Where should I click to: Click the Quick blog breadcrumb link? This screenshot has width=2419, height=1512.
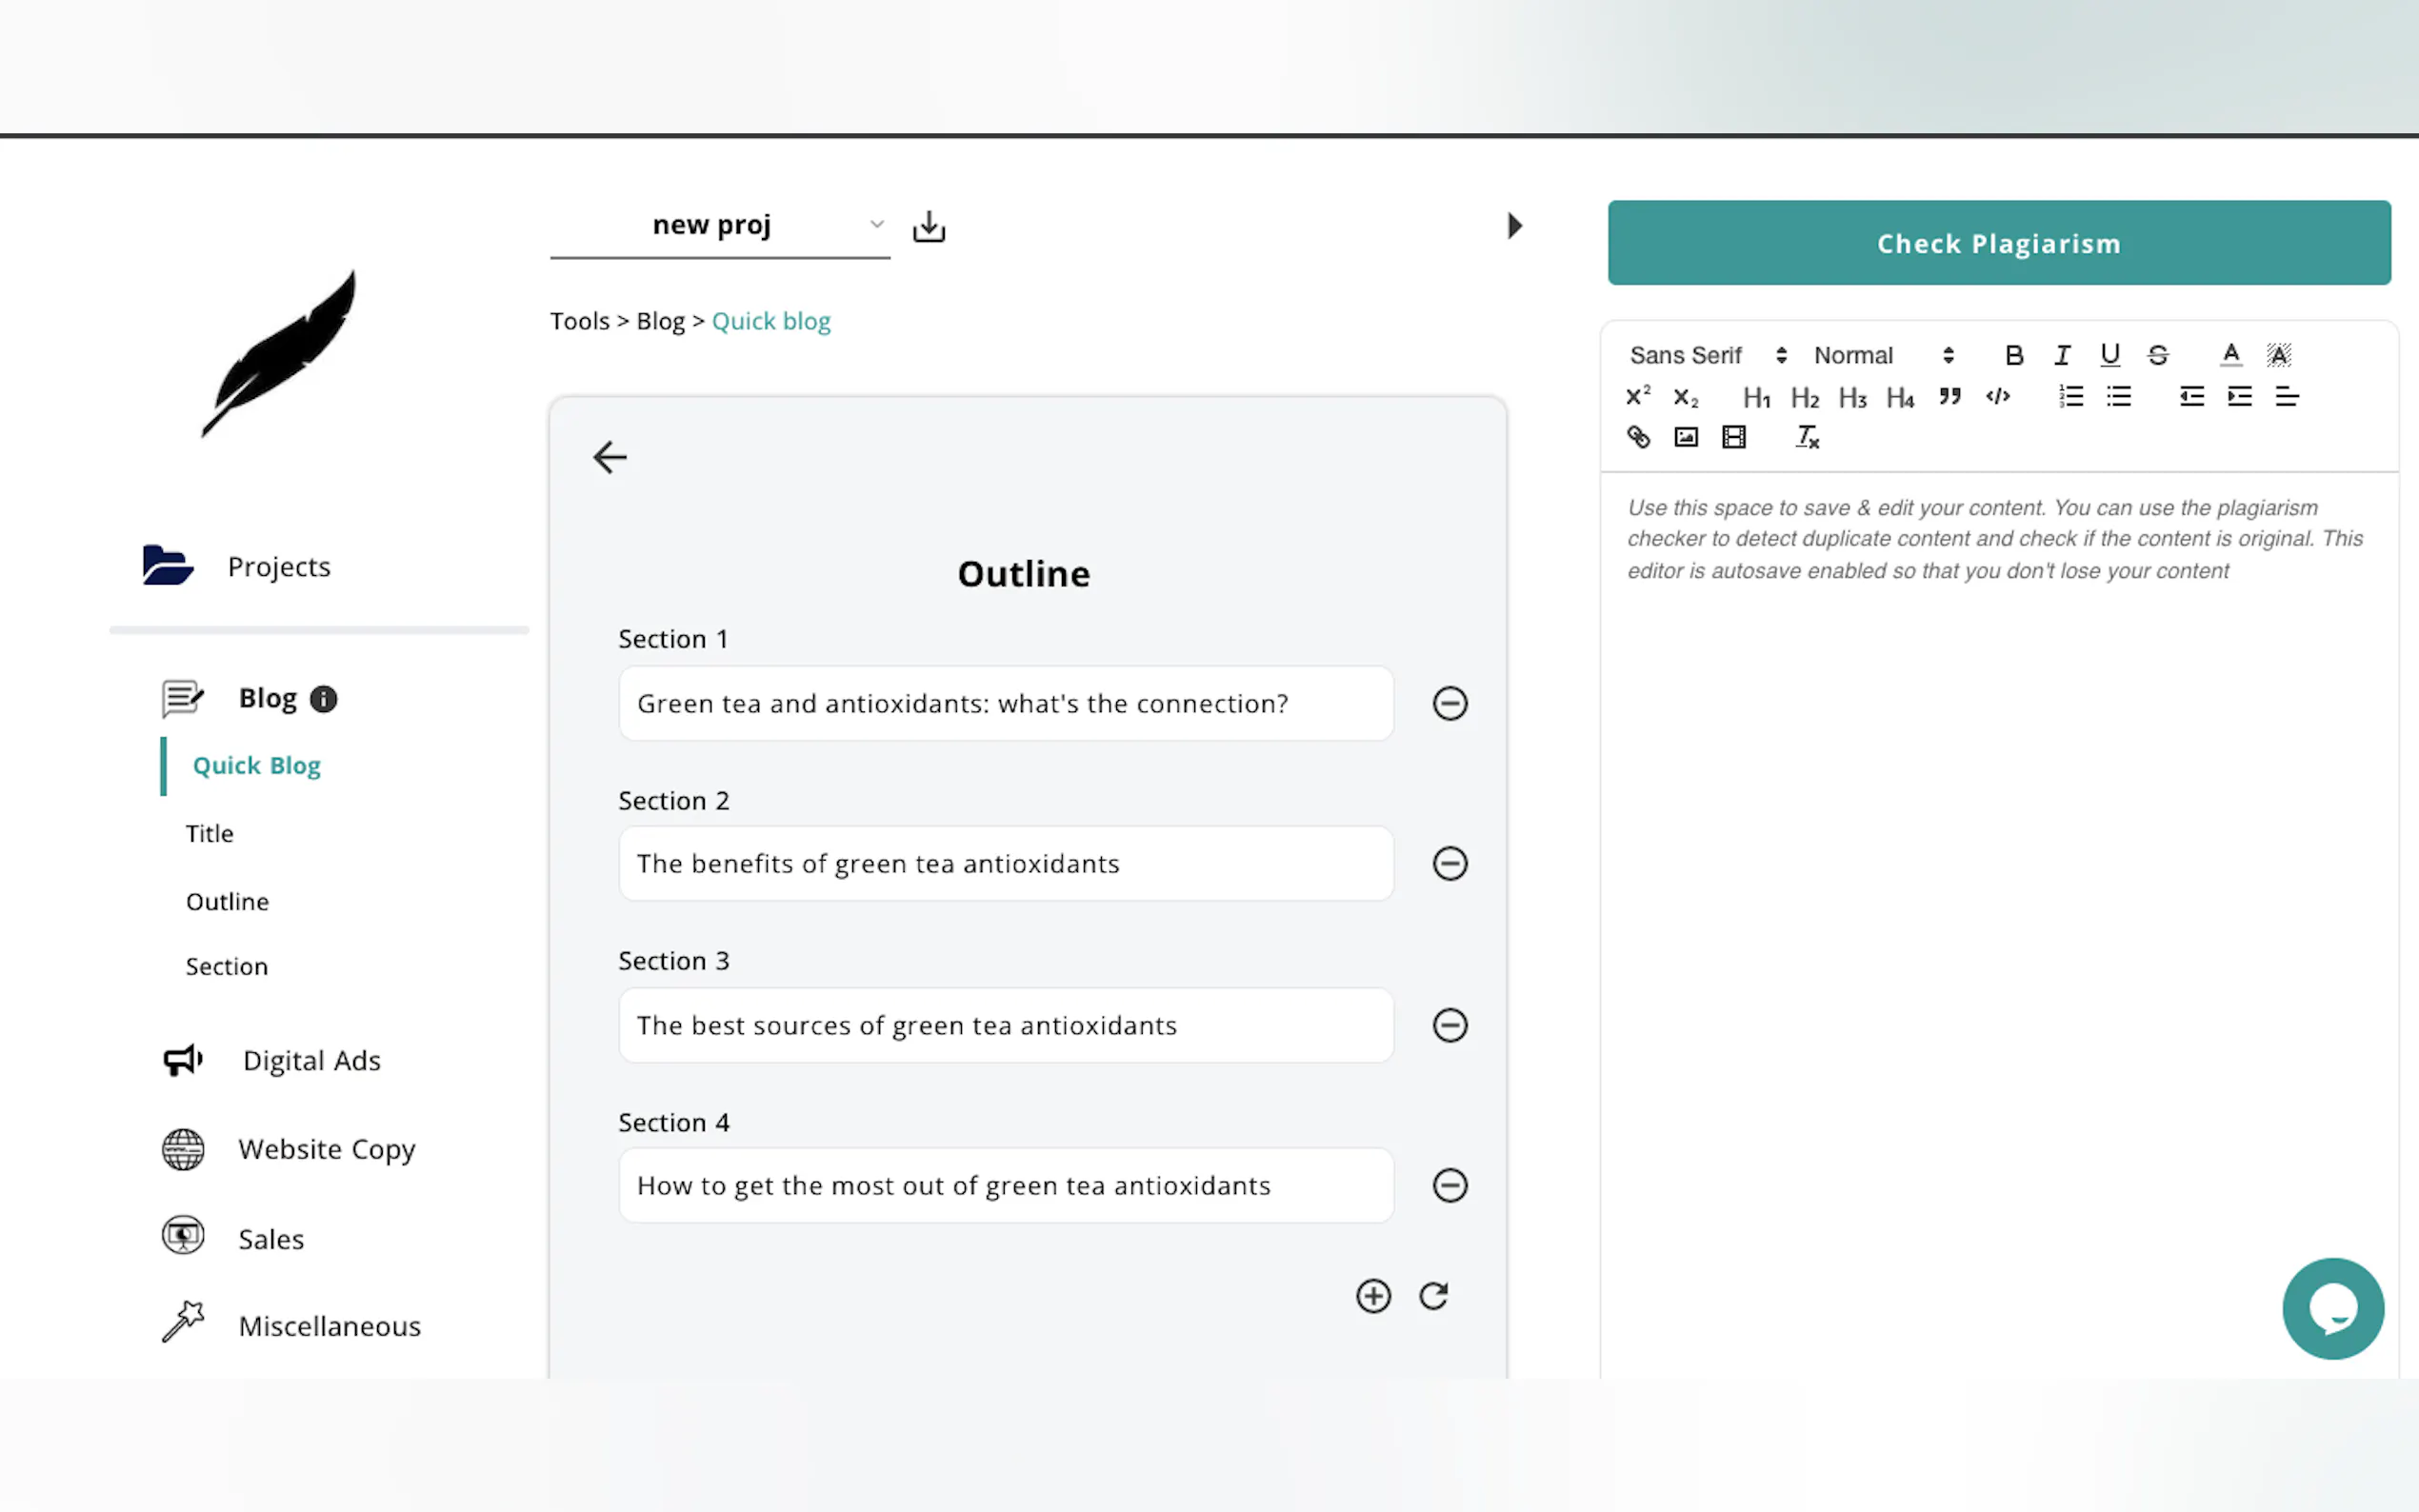click(770, 321)
